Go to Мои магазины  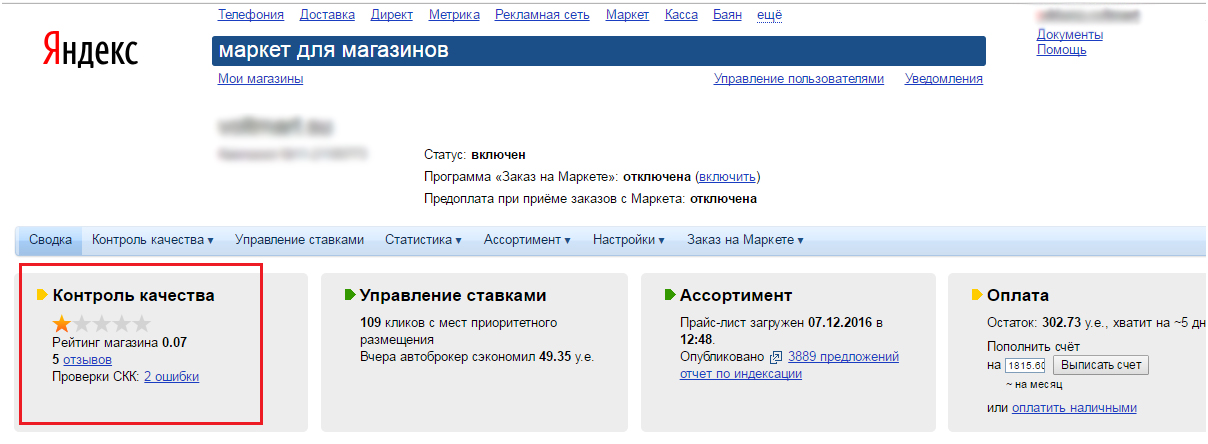pos(261,79)
